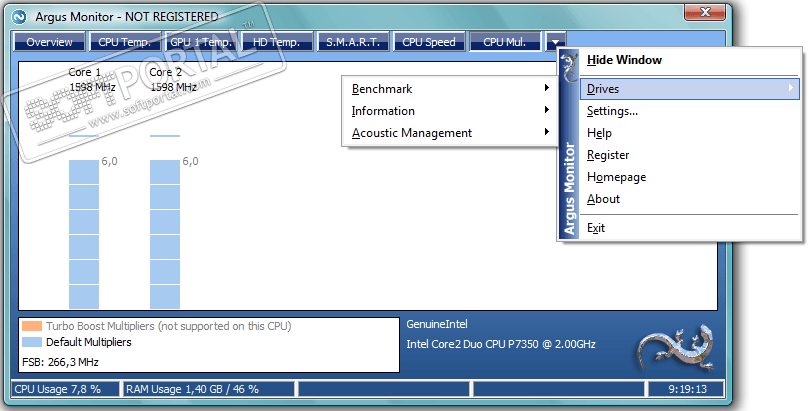
Task: Expand the Acoustic Management submenu
Action: click(x=450, y=133)
